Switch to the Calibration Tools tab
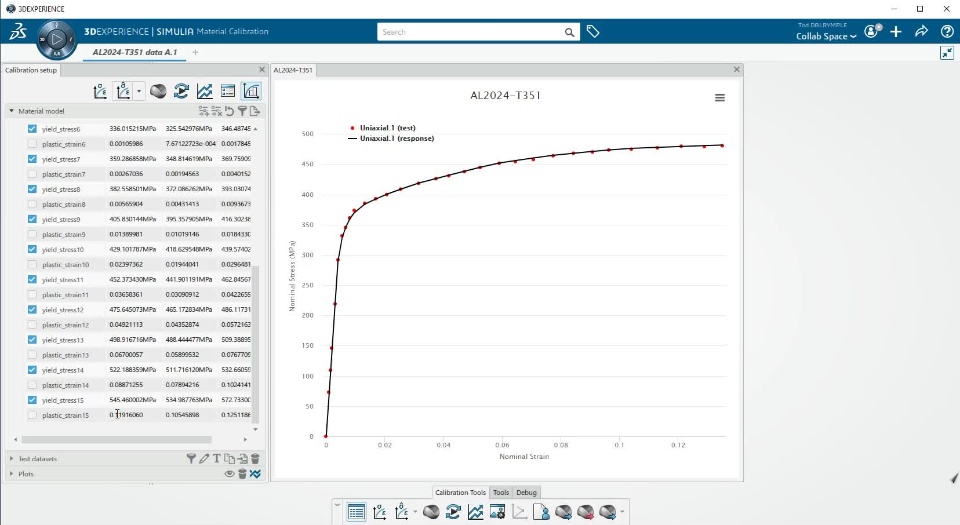 click(x=460, y=492)
